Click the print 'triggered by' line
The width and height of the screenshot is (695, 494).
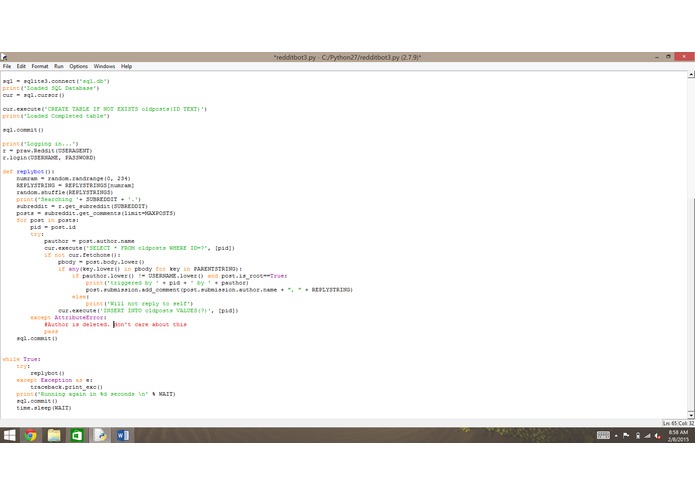click(167, 283)
